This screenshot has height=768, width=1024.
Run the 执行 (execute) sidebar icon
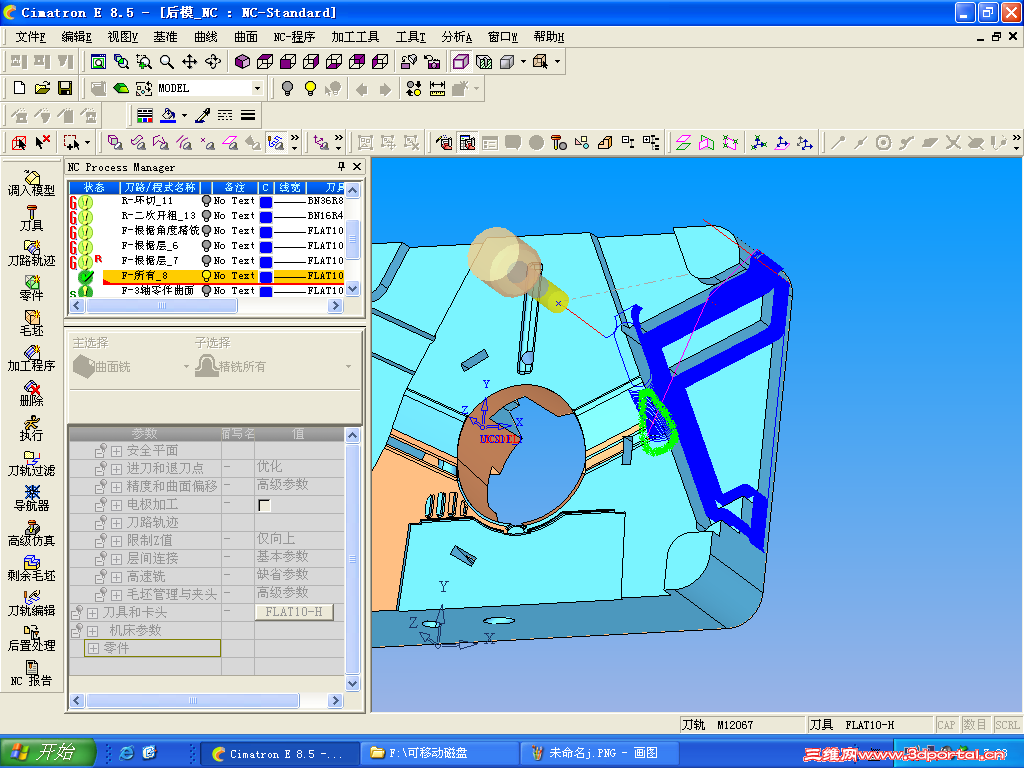31,428
